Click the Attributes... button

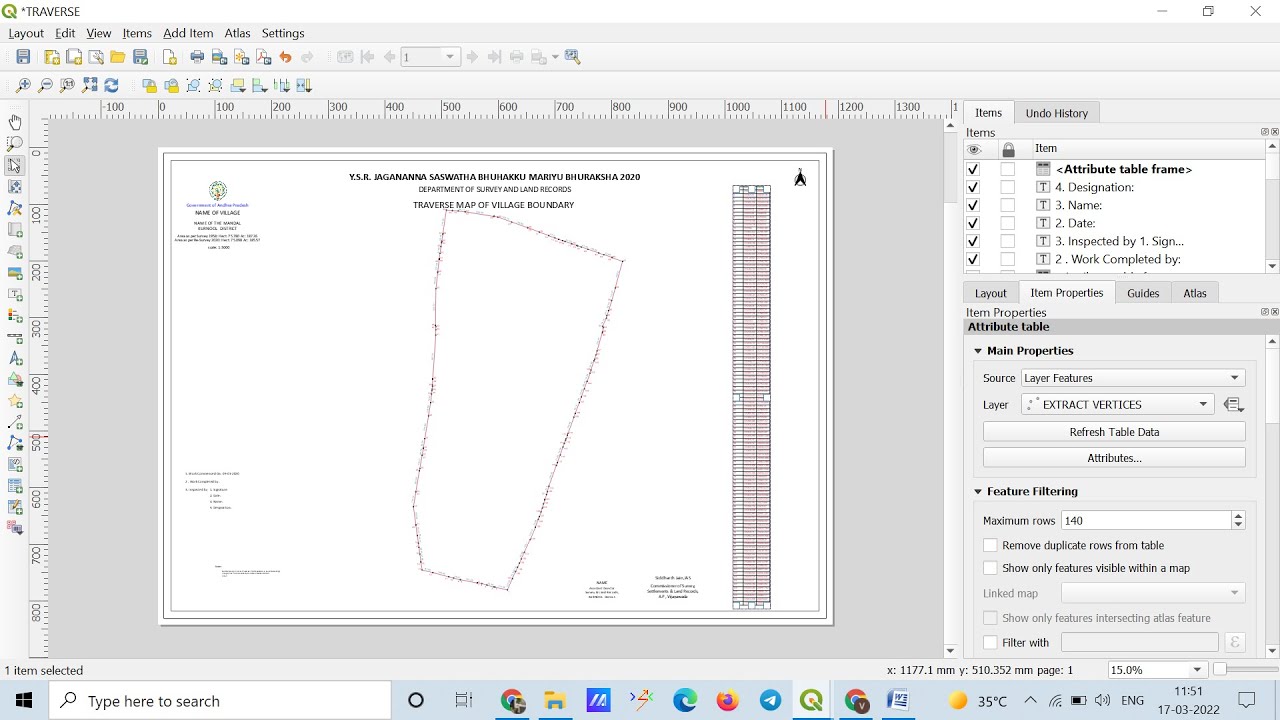coord(1114,458)
